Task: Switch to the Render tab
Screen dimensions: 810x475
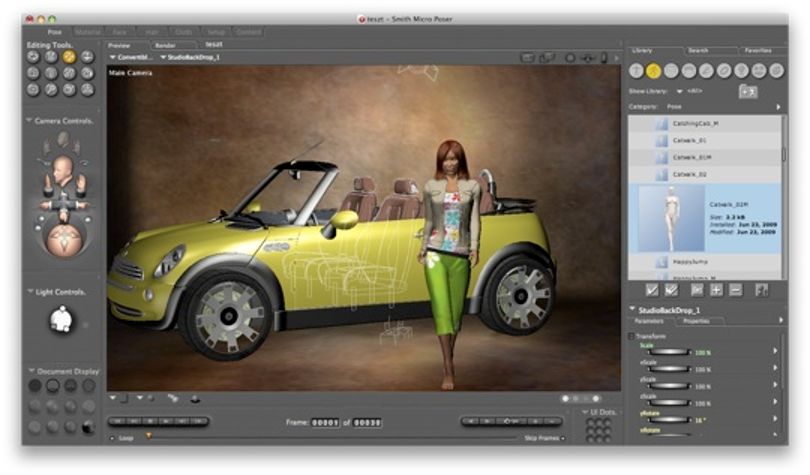Action: [x=165, y=45]
